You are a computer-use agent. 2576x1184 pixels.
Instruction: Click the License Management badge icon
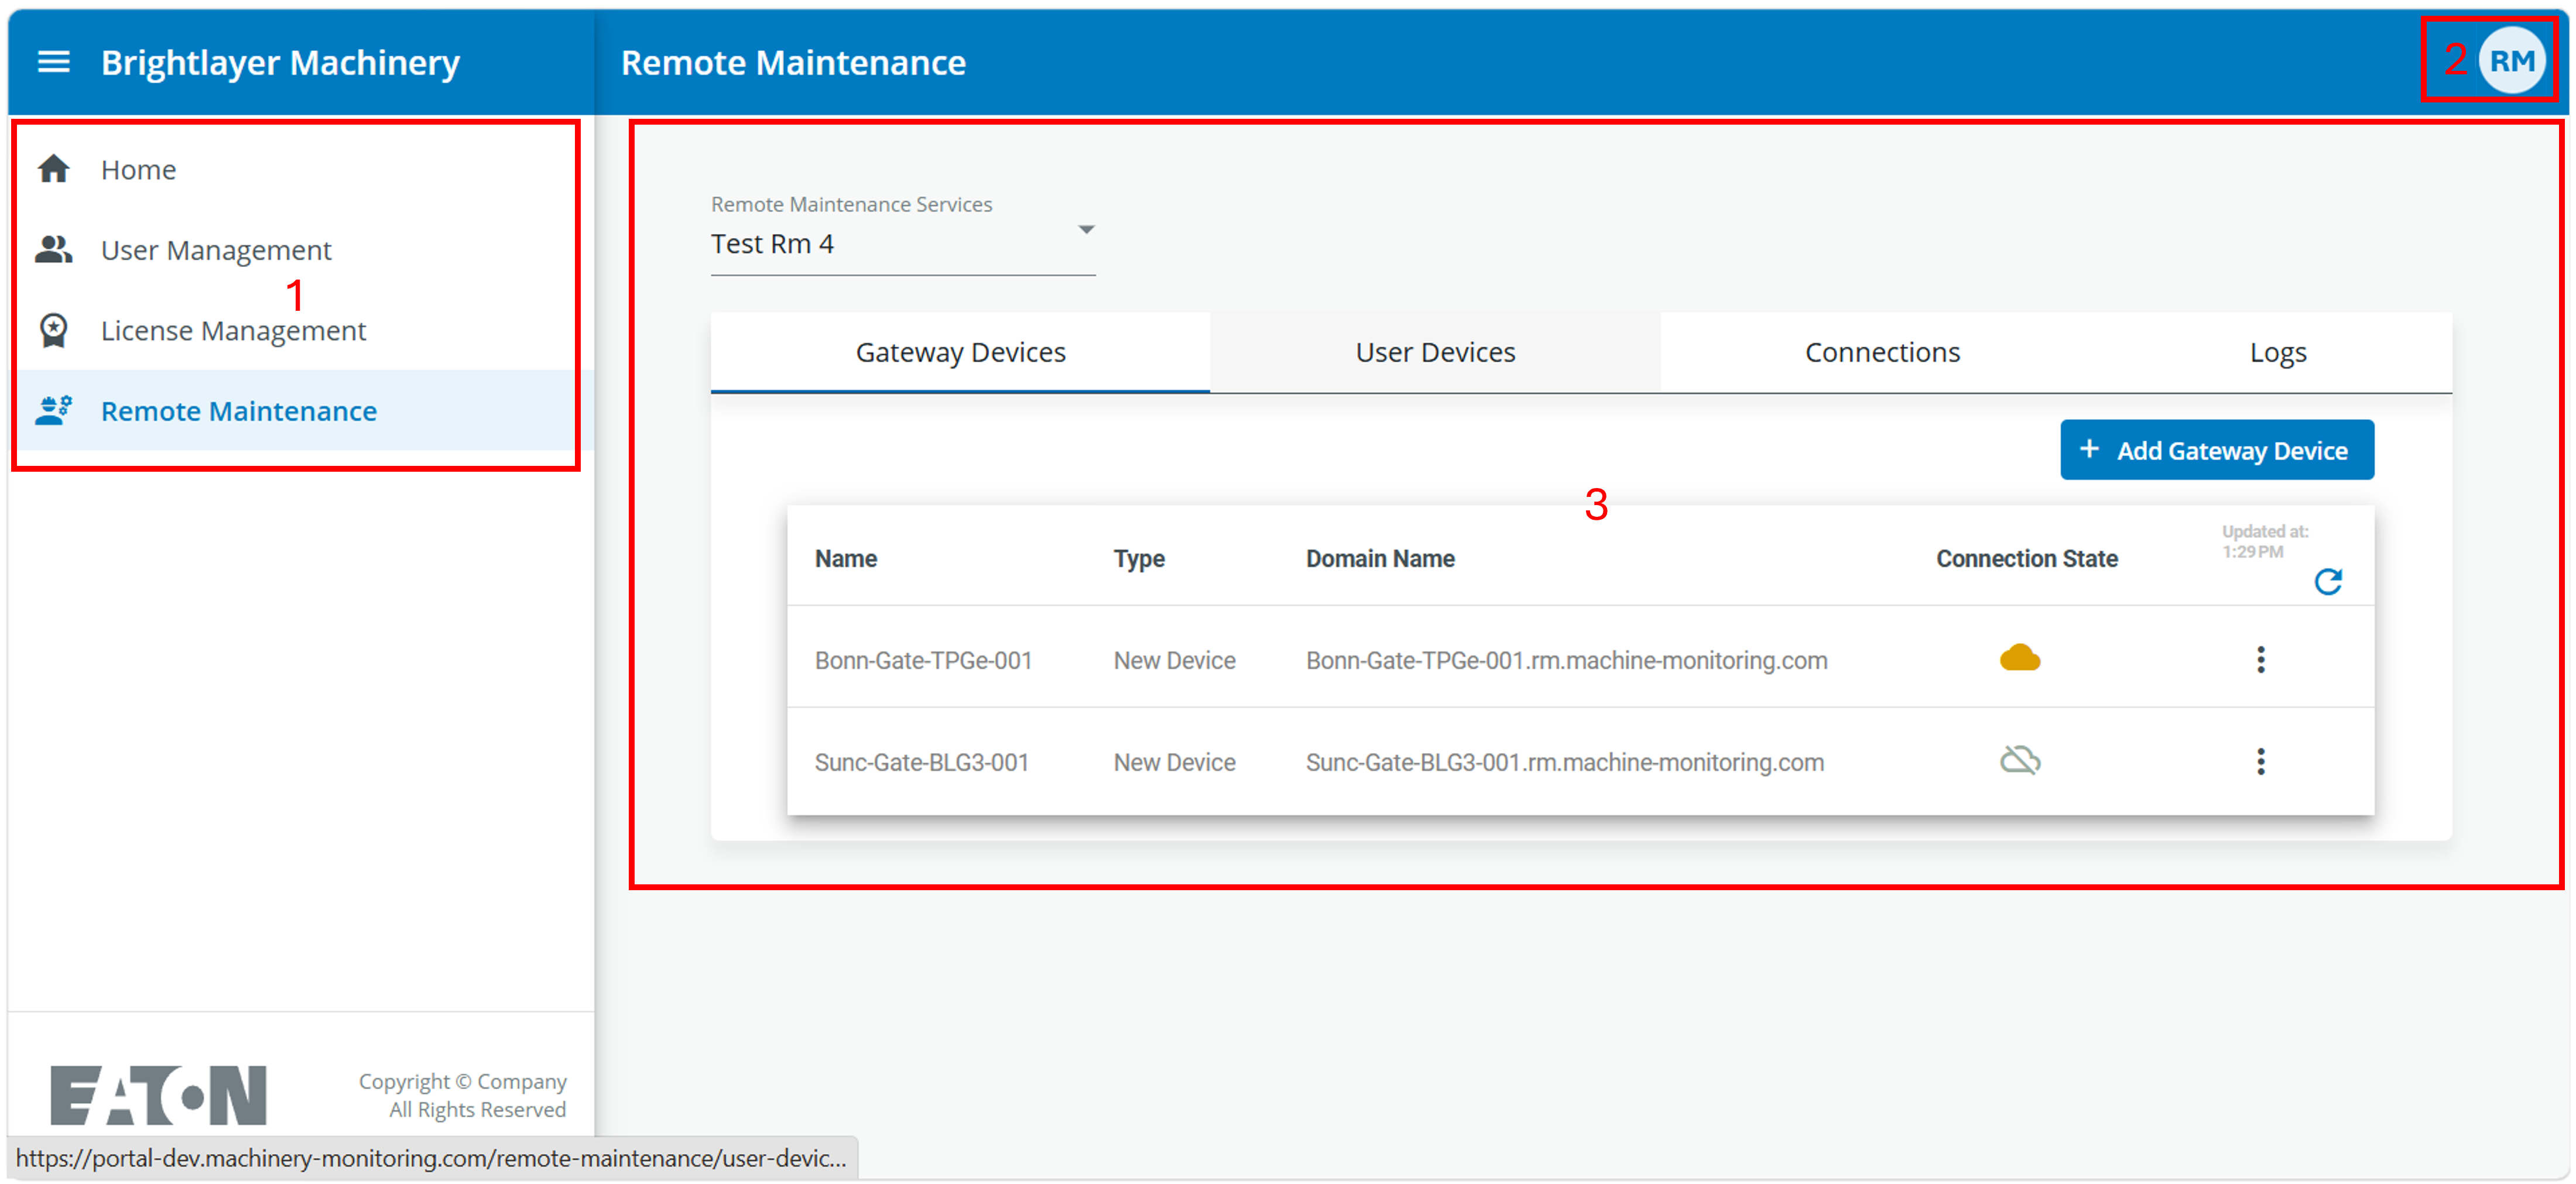click(x=53, y=330)
